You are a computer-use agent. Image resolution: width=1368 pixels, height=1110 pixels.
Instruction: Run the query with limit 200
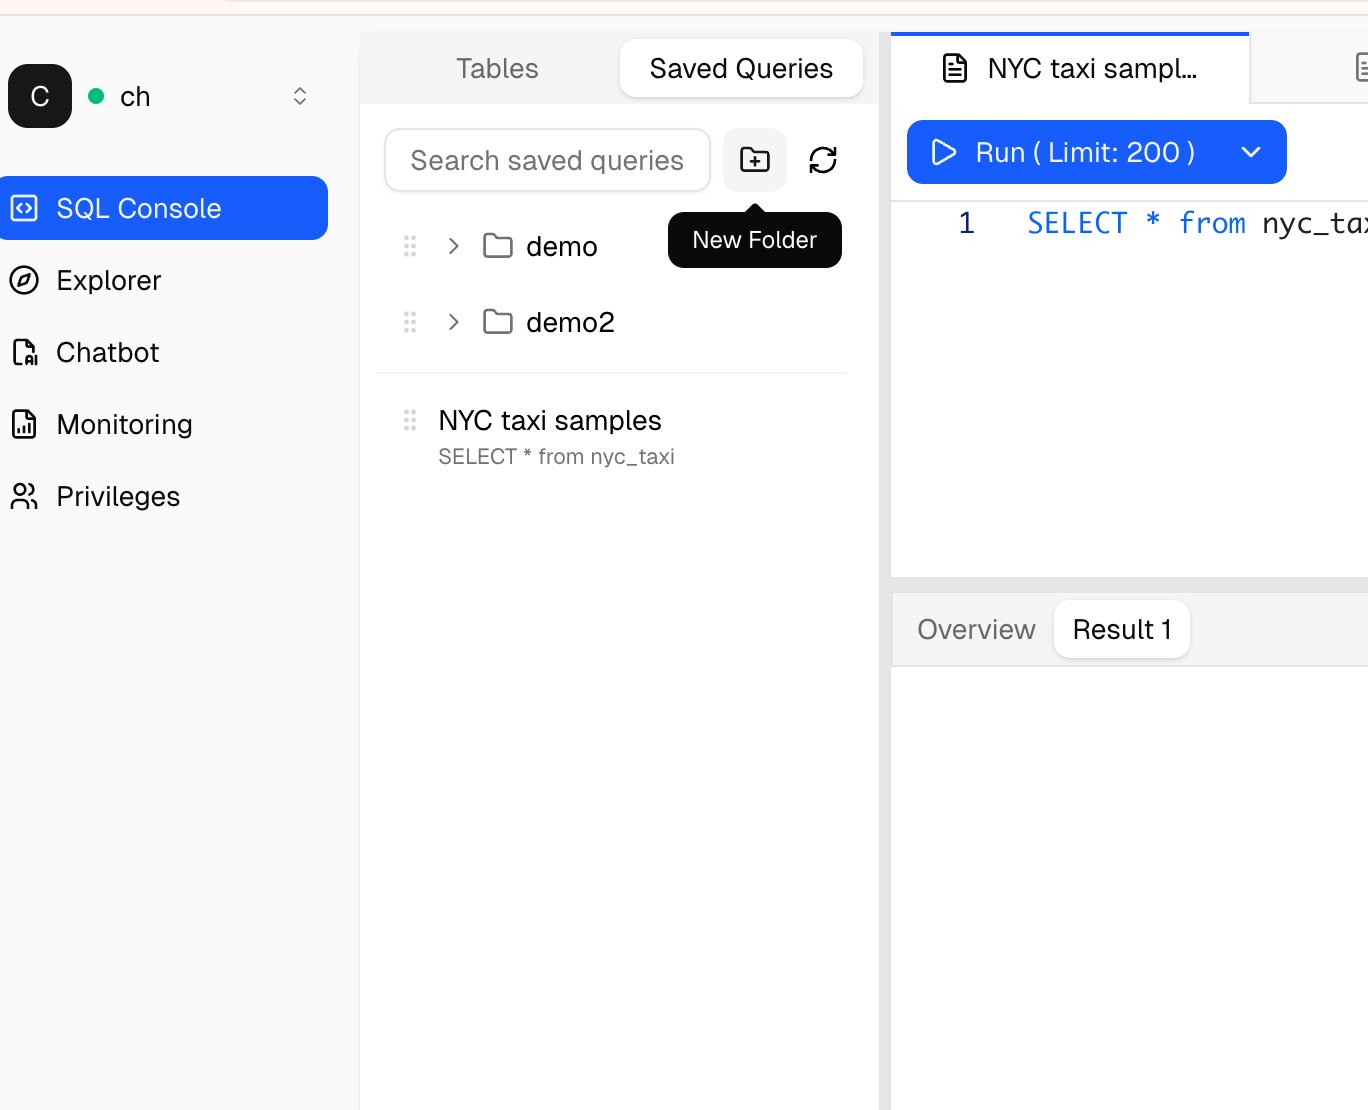pyautogui.click(x=1064, y=152)
